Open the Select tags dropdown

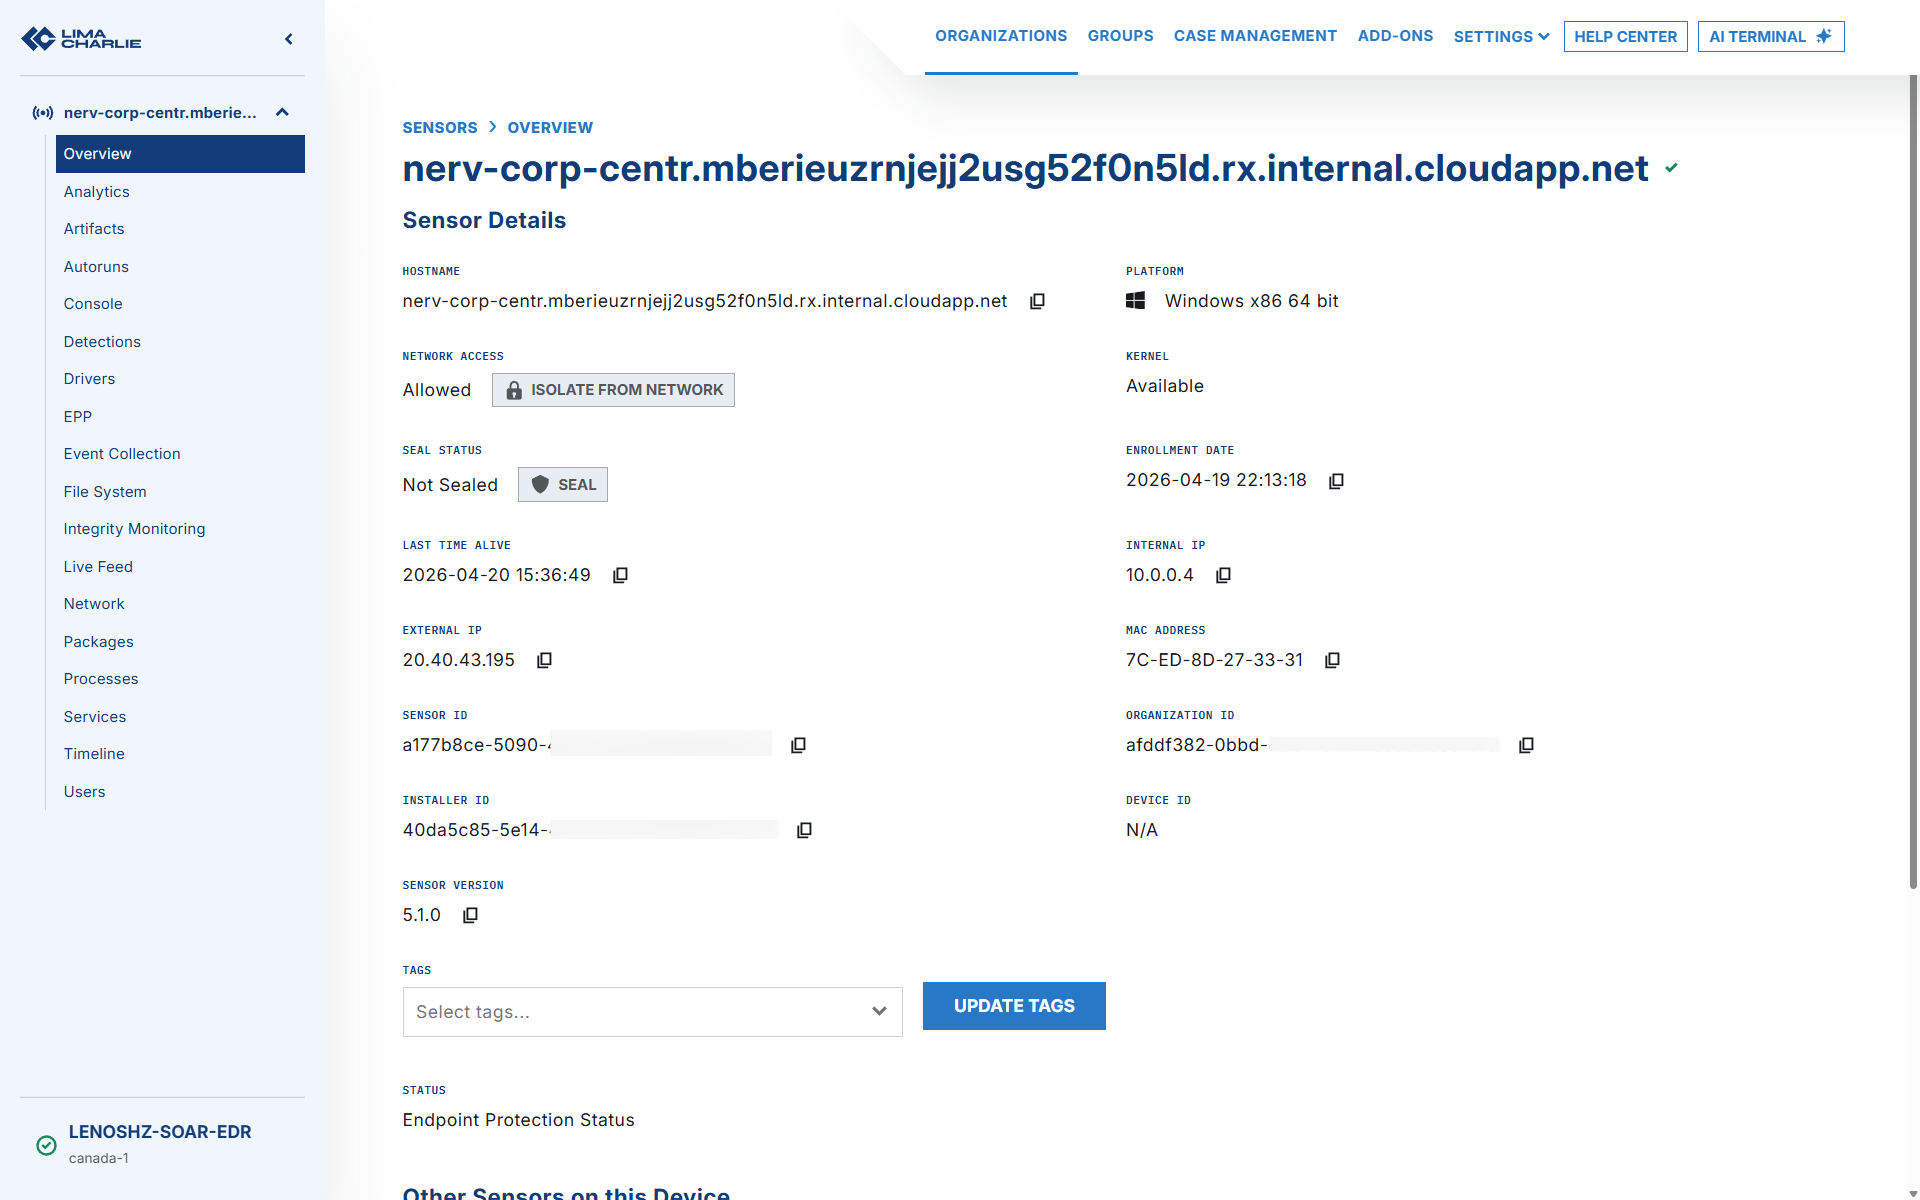(652, 1012)
